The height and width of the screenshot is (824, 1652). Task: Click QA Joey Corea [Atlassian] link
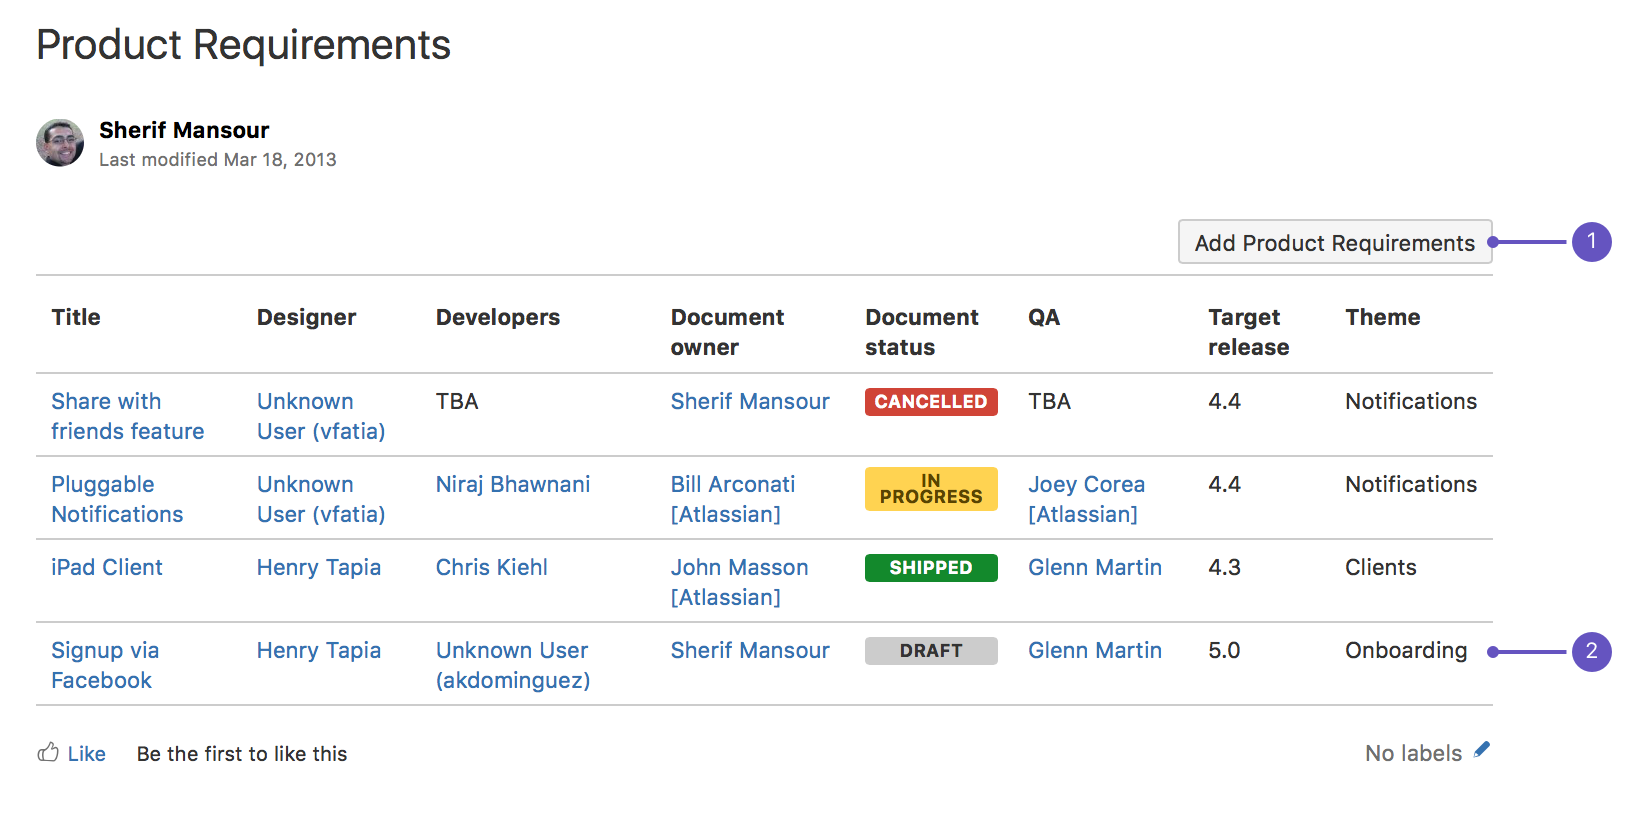1087,499
